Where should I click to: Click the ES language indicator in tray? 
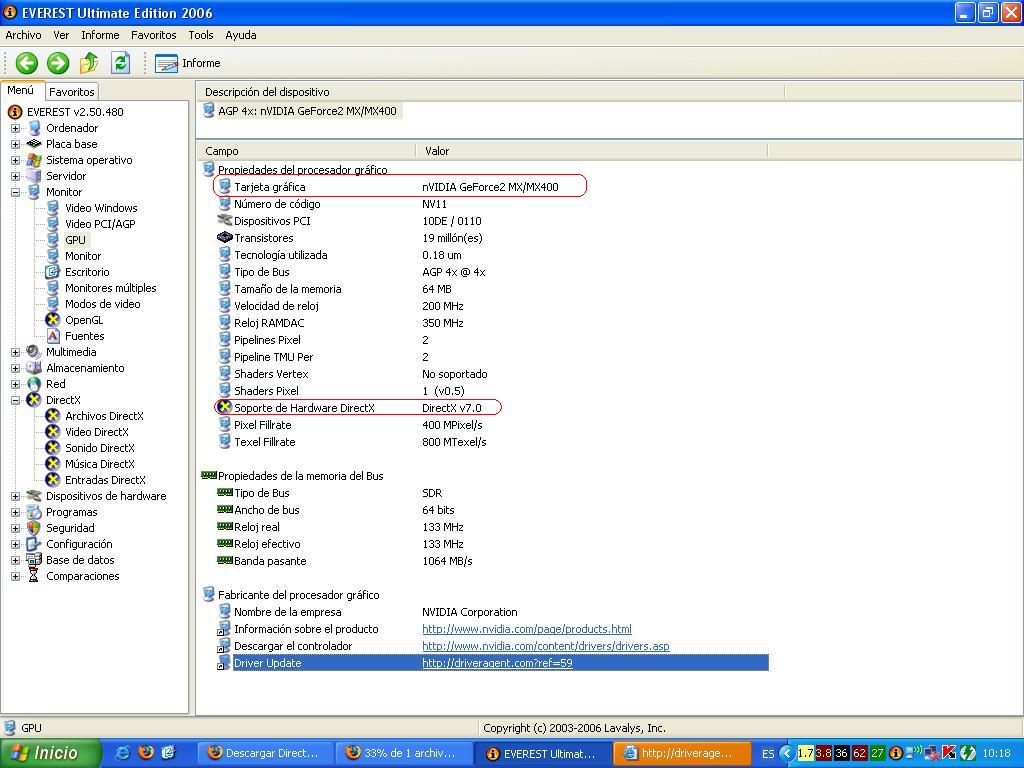coord(768,754)
